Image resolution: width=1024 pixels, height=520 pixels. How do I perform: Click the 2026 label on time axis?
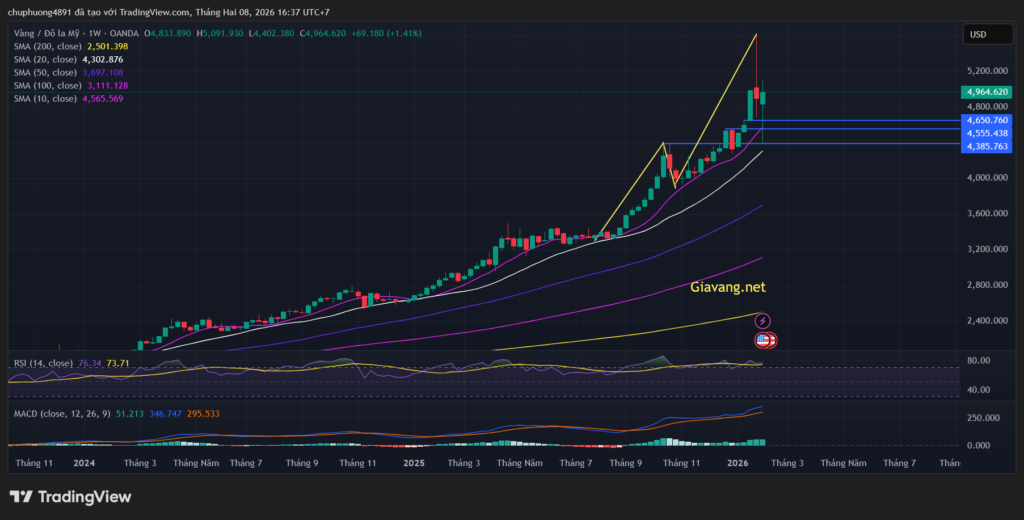(x=737, y=464)
